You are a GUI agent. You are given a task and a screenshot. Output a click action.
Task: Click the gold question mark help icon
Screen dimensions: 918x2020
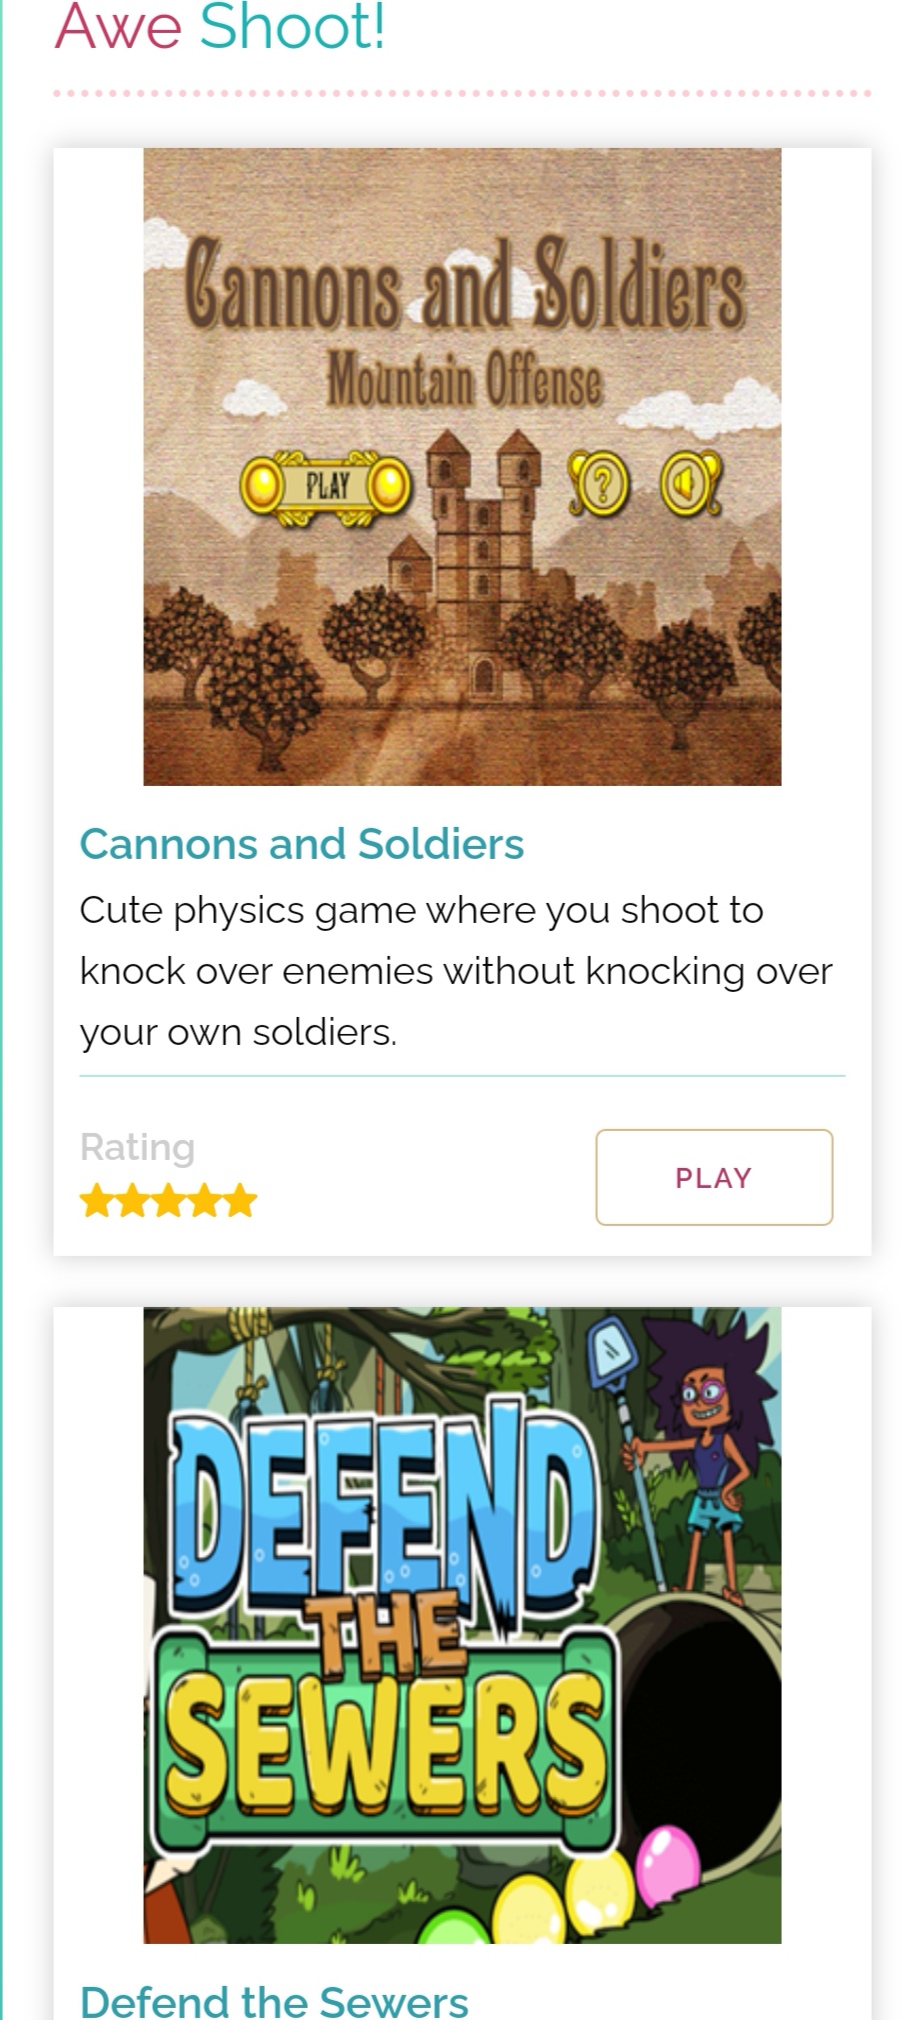(x=599, y=485)
